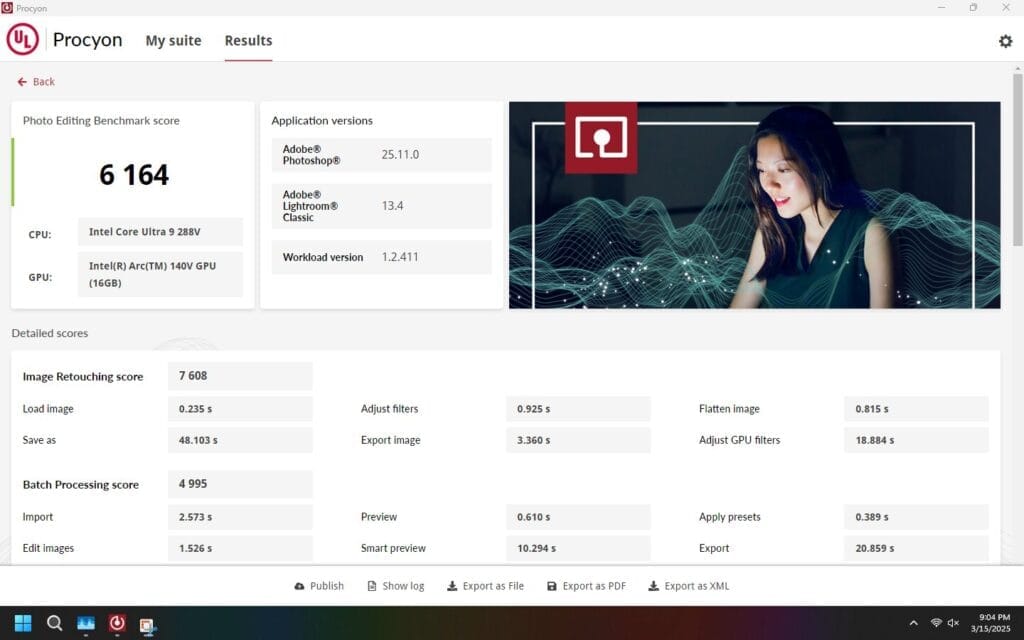
Task: Select Export image time 3.360 s
Action: tap(578, 440)
